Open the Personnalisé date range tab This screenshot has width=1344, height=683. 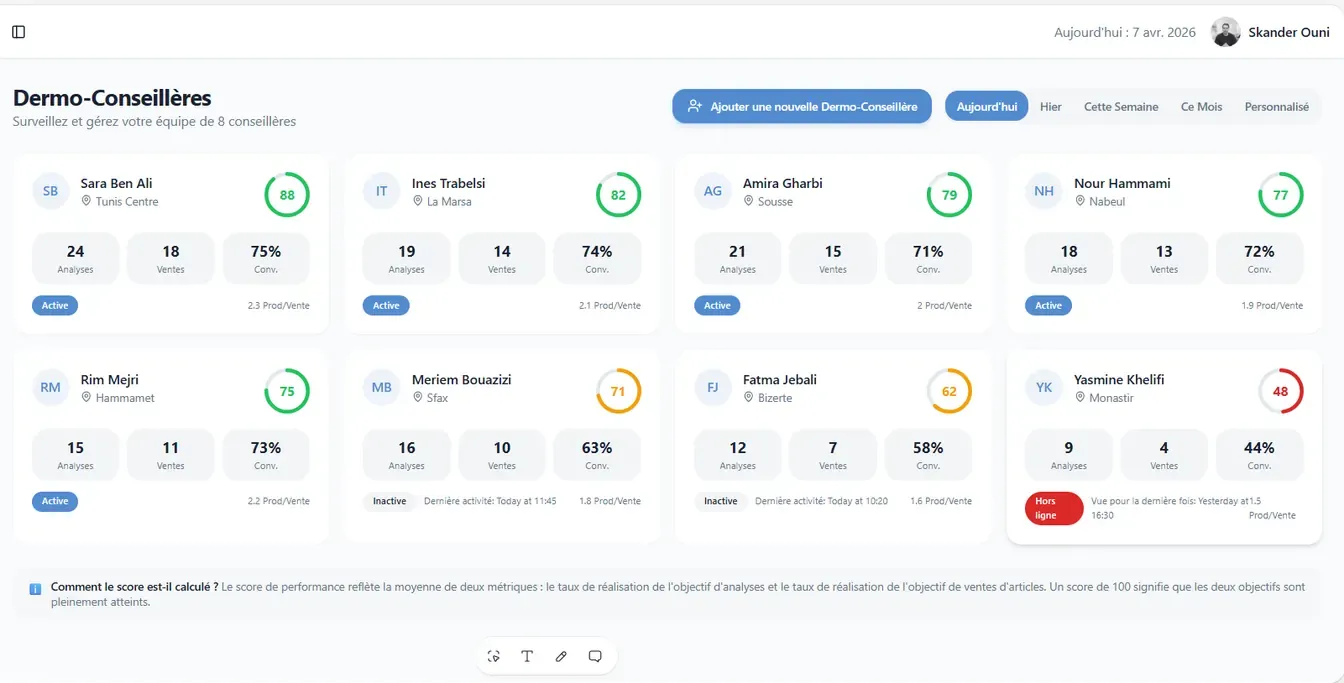coord(1276,106)
